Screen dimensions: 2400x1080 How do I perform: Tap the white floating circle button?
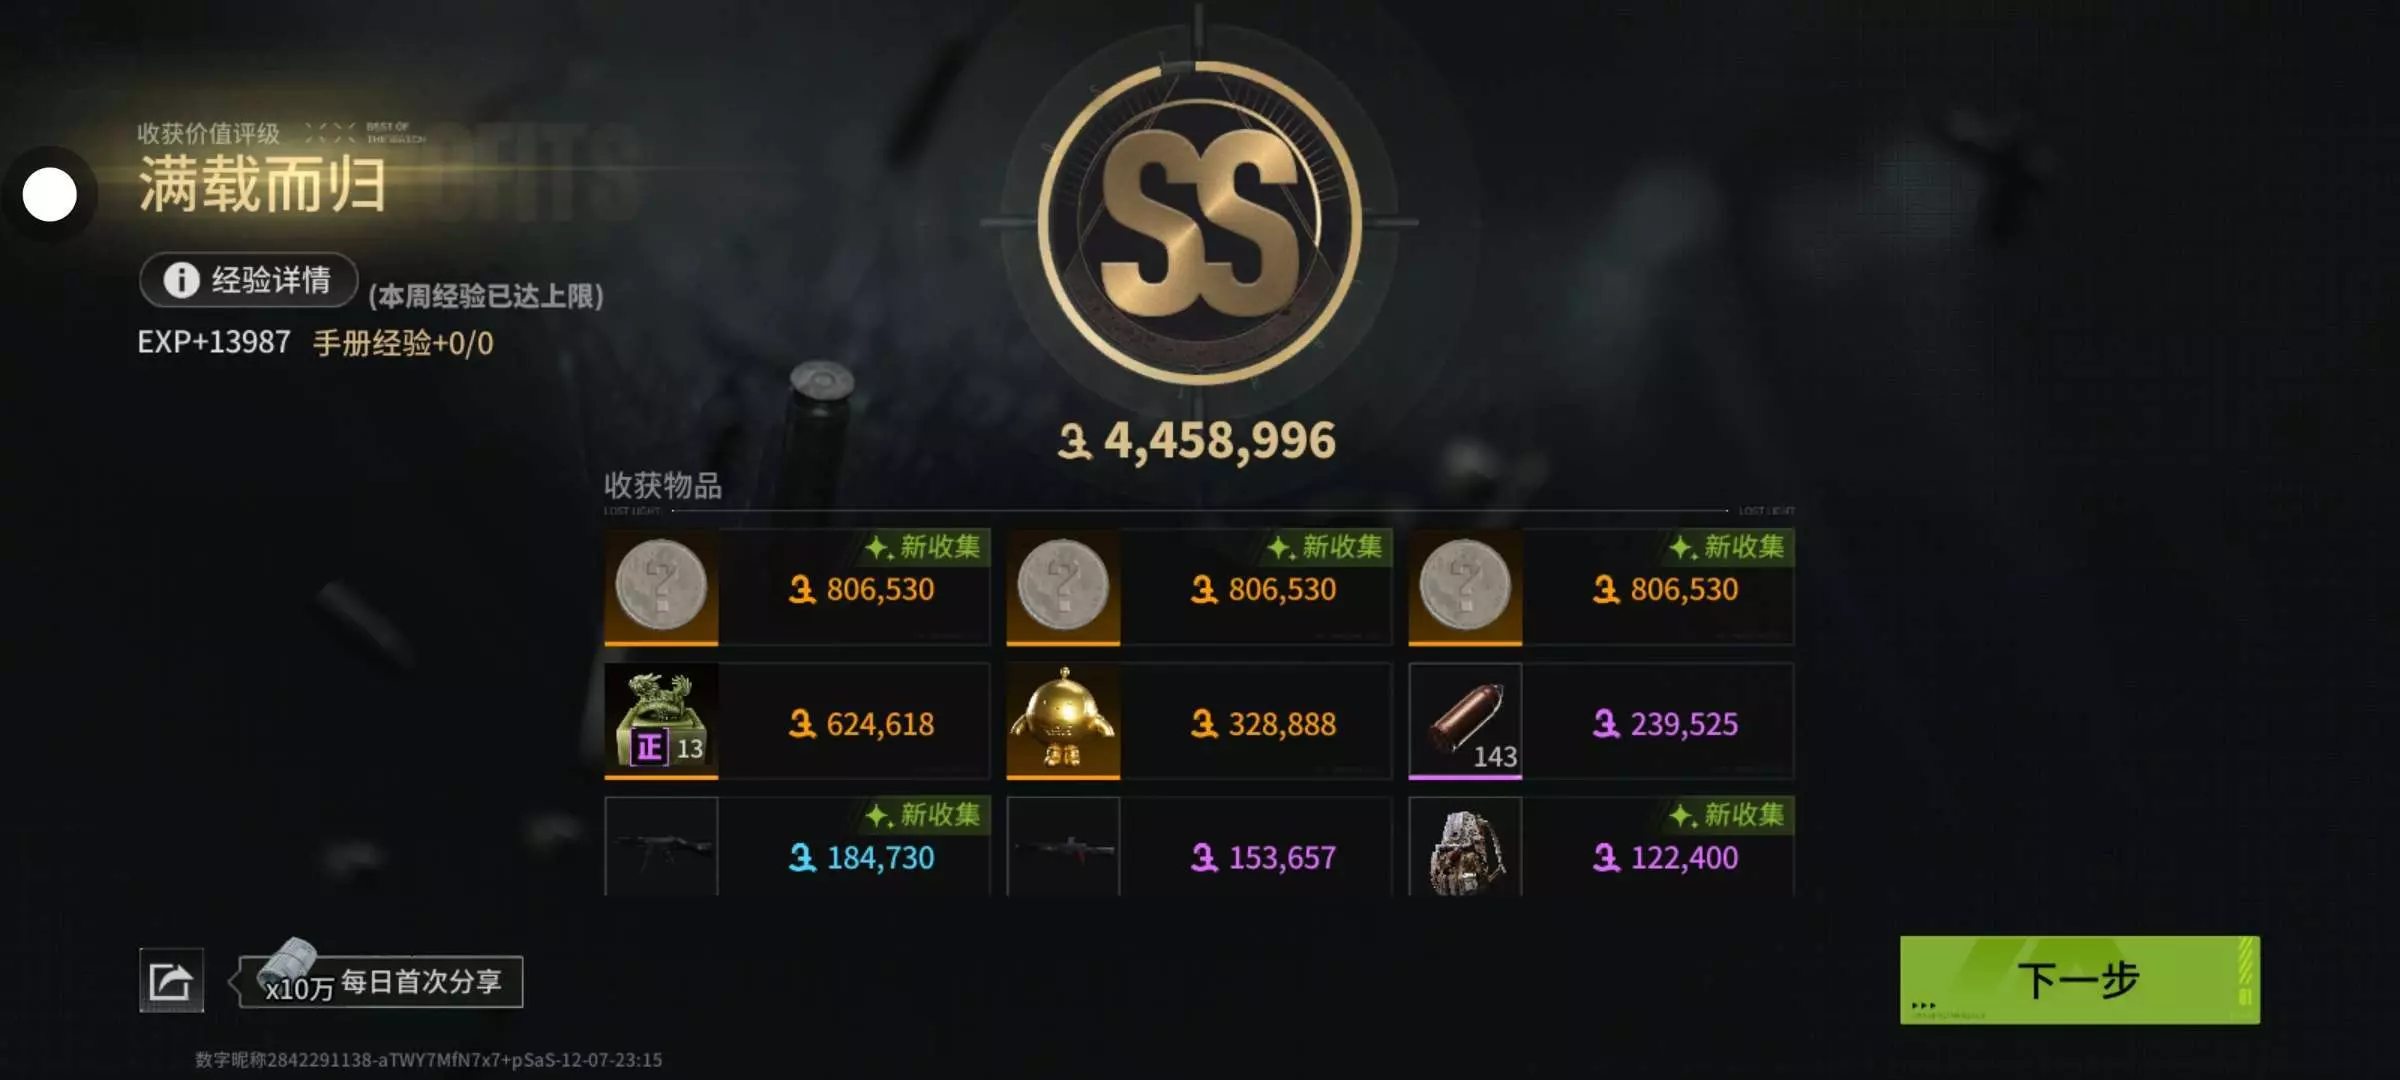click(50, 194)
